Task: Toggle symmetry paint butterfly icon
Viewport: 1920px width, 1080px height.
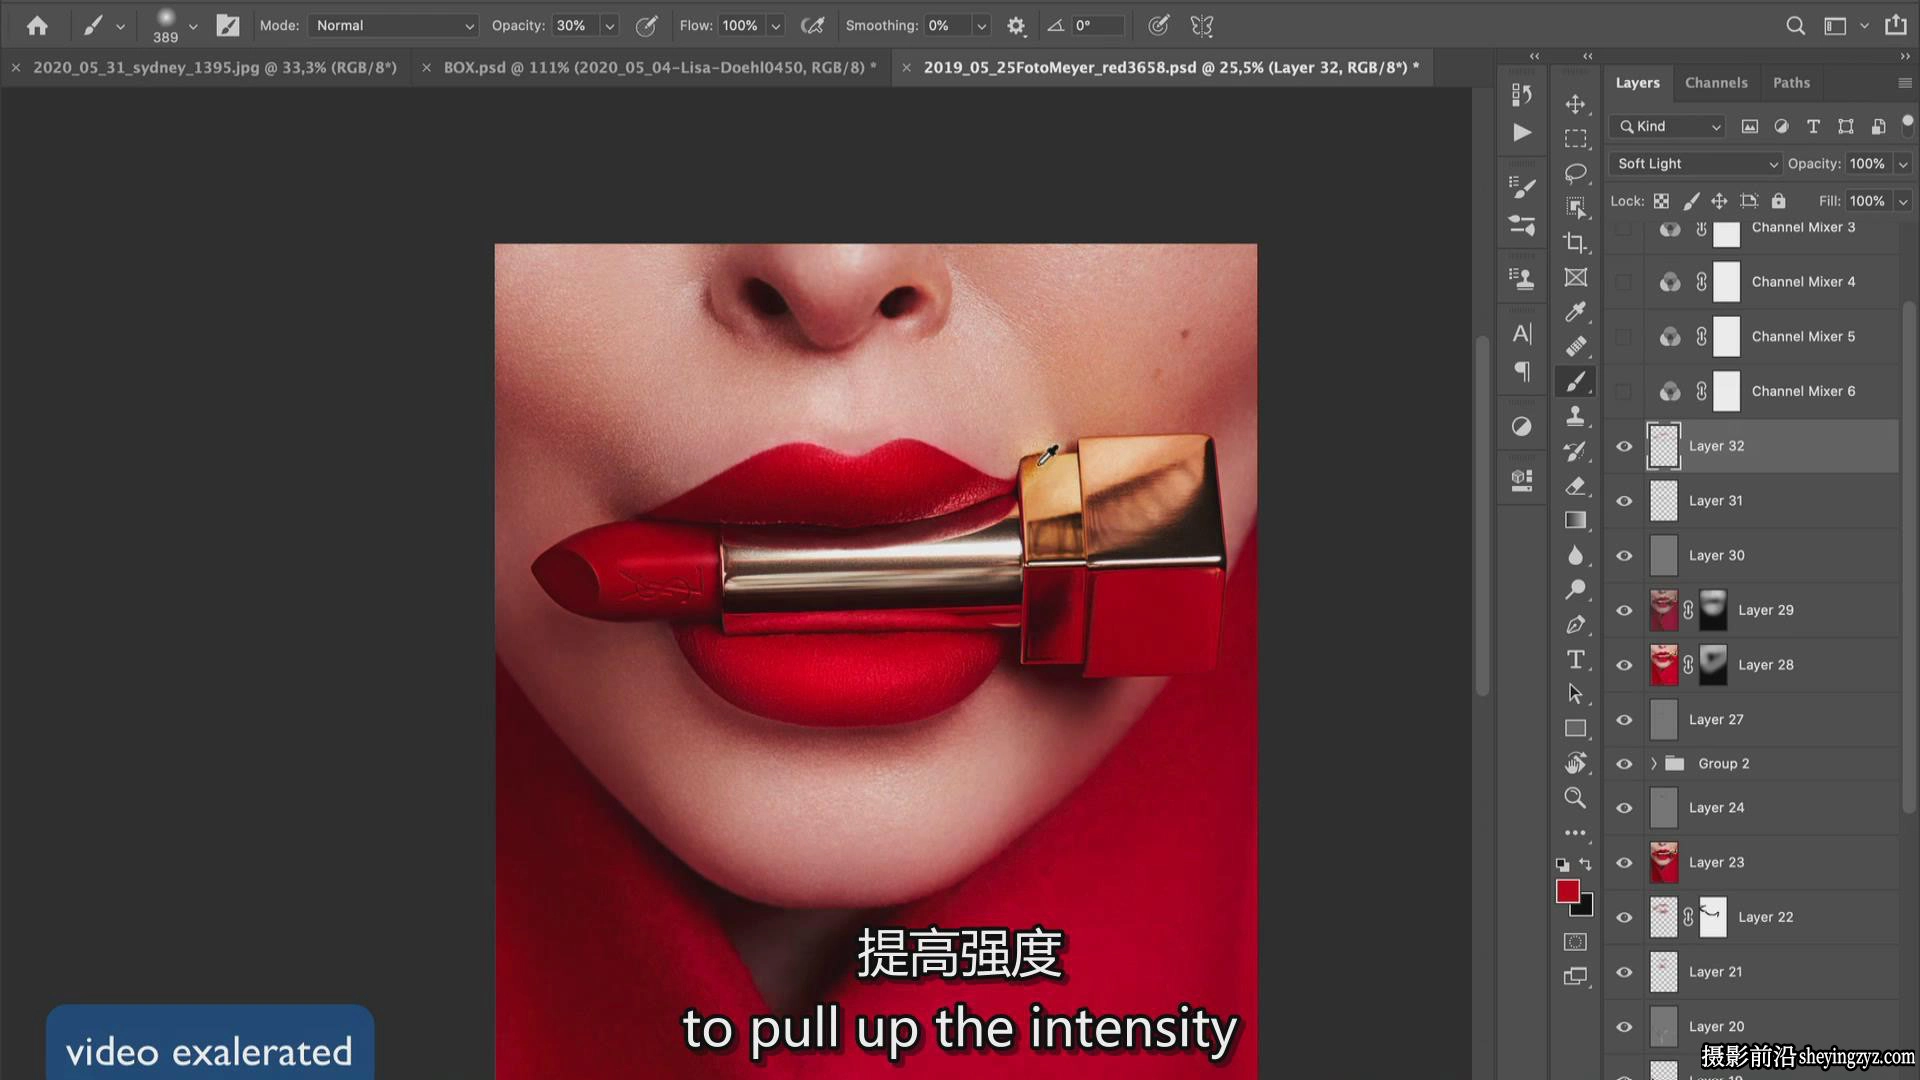Action: [x=1202, y=26]
